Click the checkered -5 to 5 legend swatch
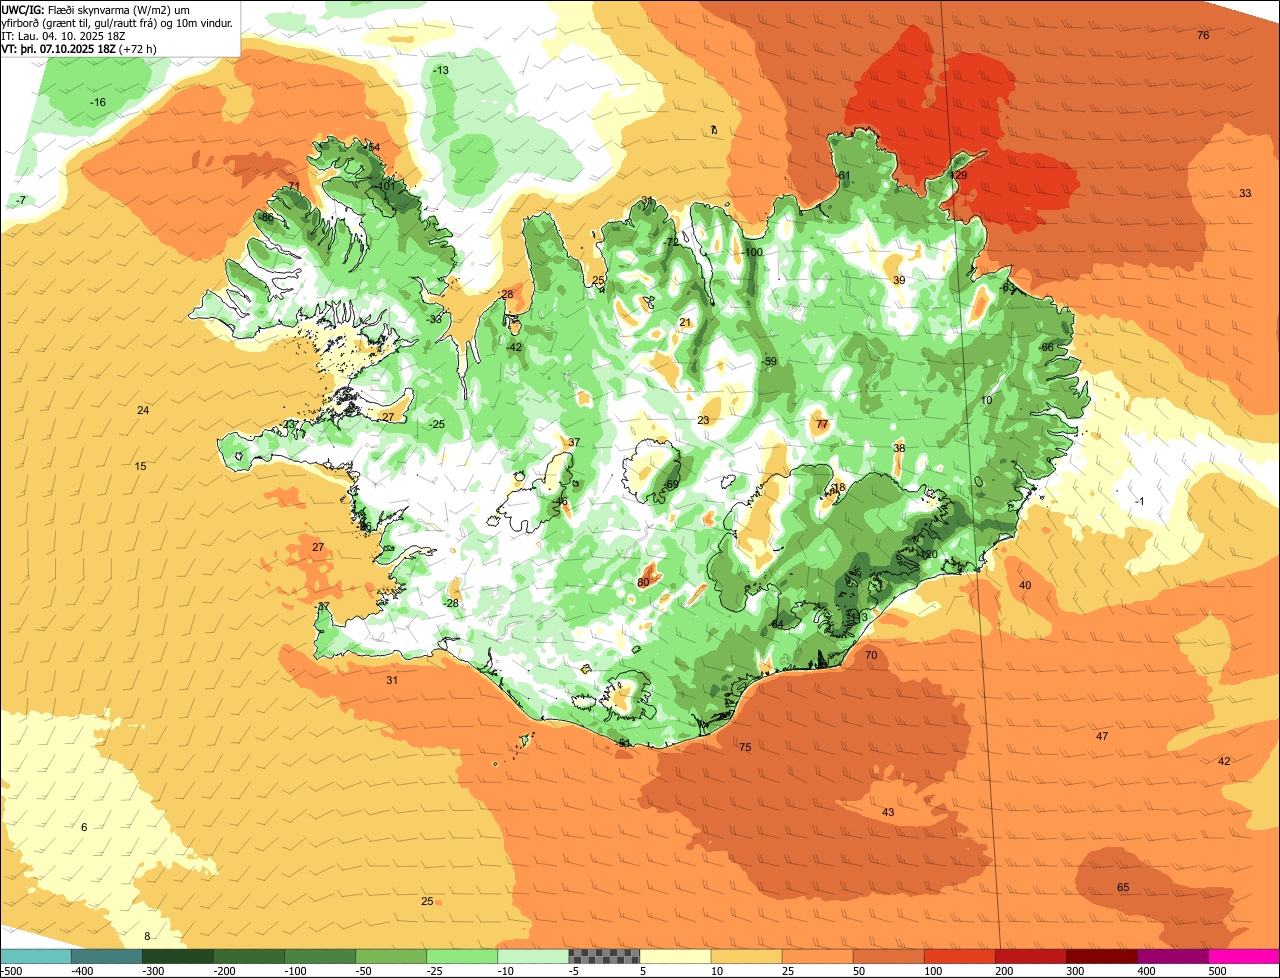Screen dimensions: 1280x978 (x=604, y=956)
